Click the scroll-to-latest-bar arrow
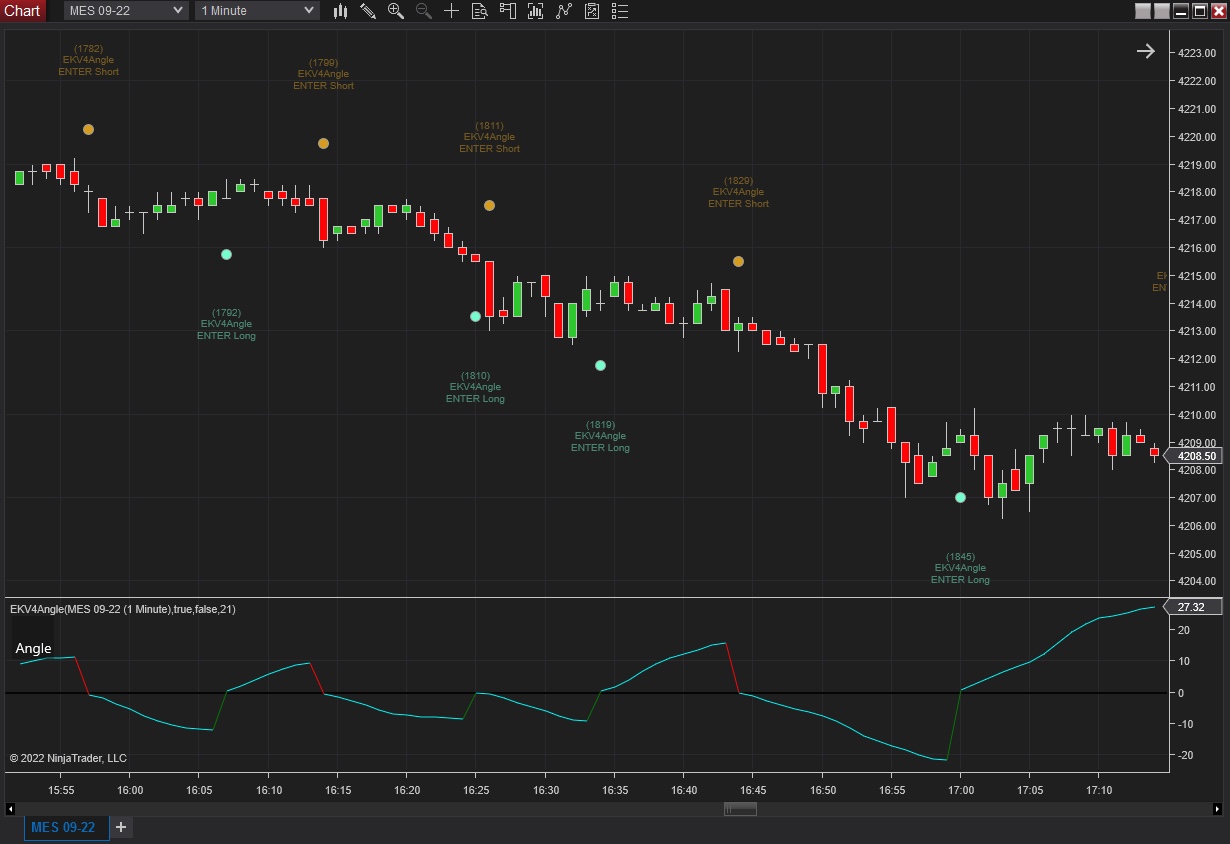Image resolution: width=1230 pixels, height=844 pixels. [1145, 51]
